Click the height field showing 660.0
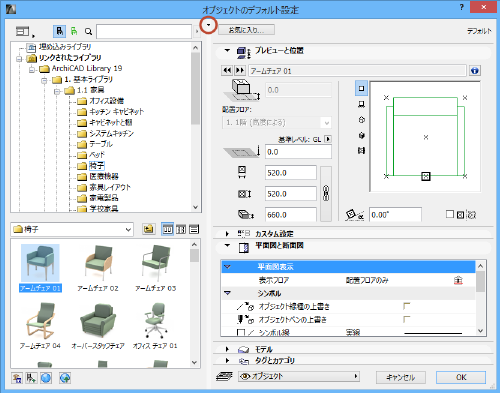Viewport: 500px width, 393px height. click(291, 215)
